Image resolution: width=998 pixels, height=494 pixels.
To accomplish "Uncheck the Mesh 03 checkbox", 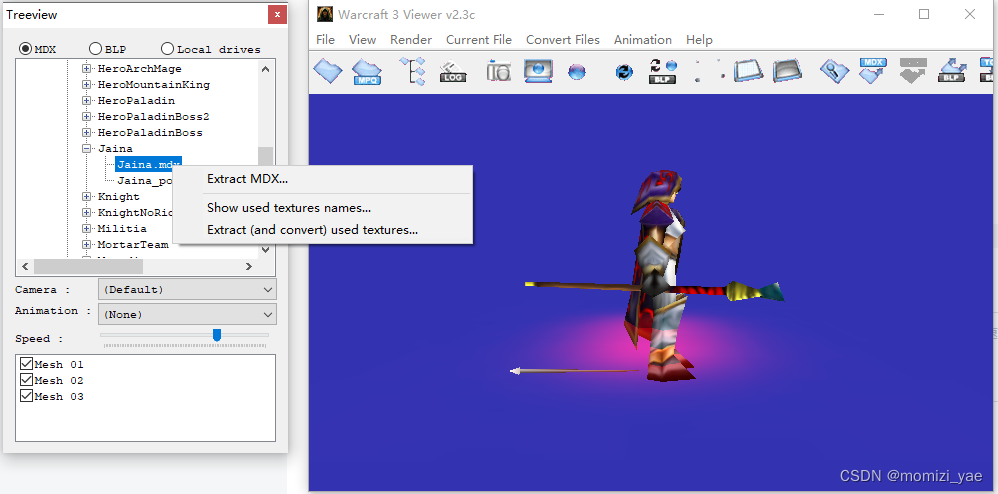I will click(x=26, y=396).
